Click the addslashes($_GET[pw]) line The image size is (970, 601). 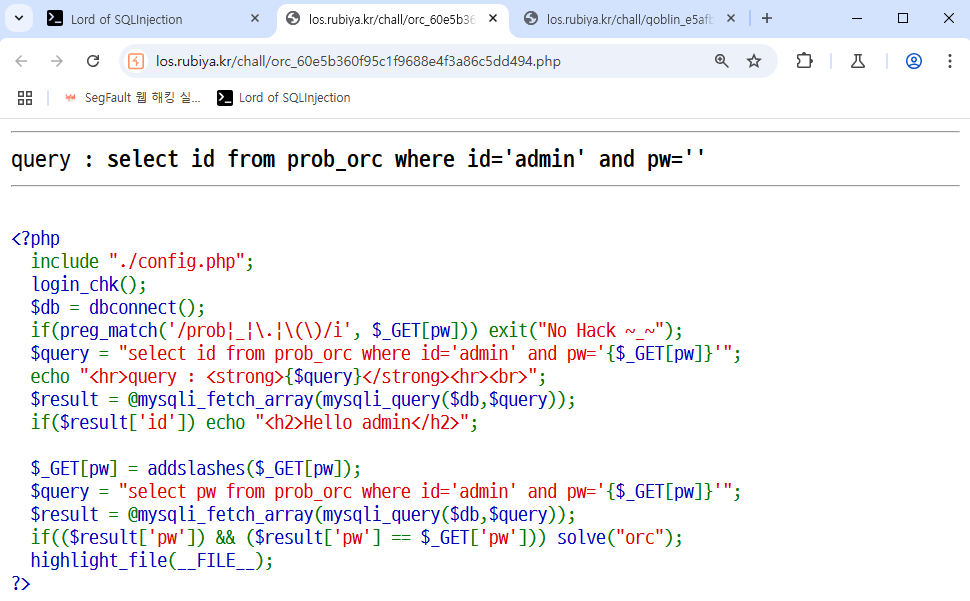(x=196, y=468)
